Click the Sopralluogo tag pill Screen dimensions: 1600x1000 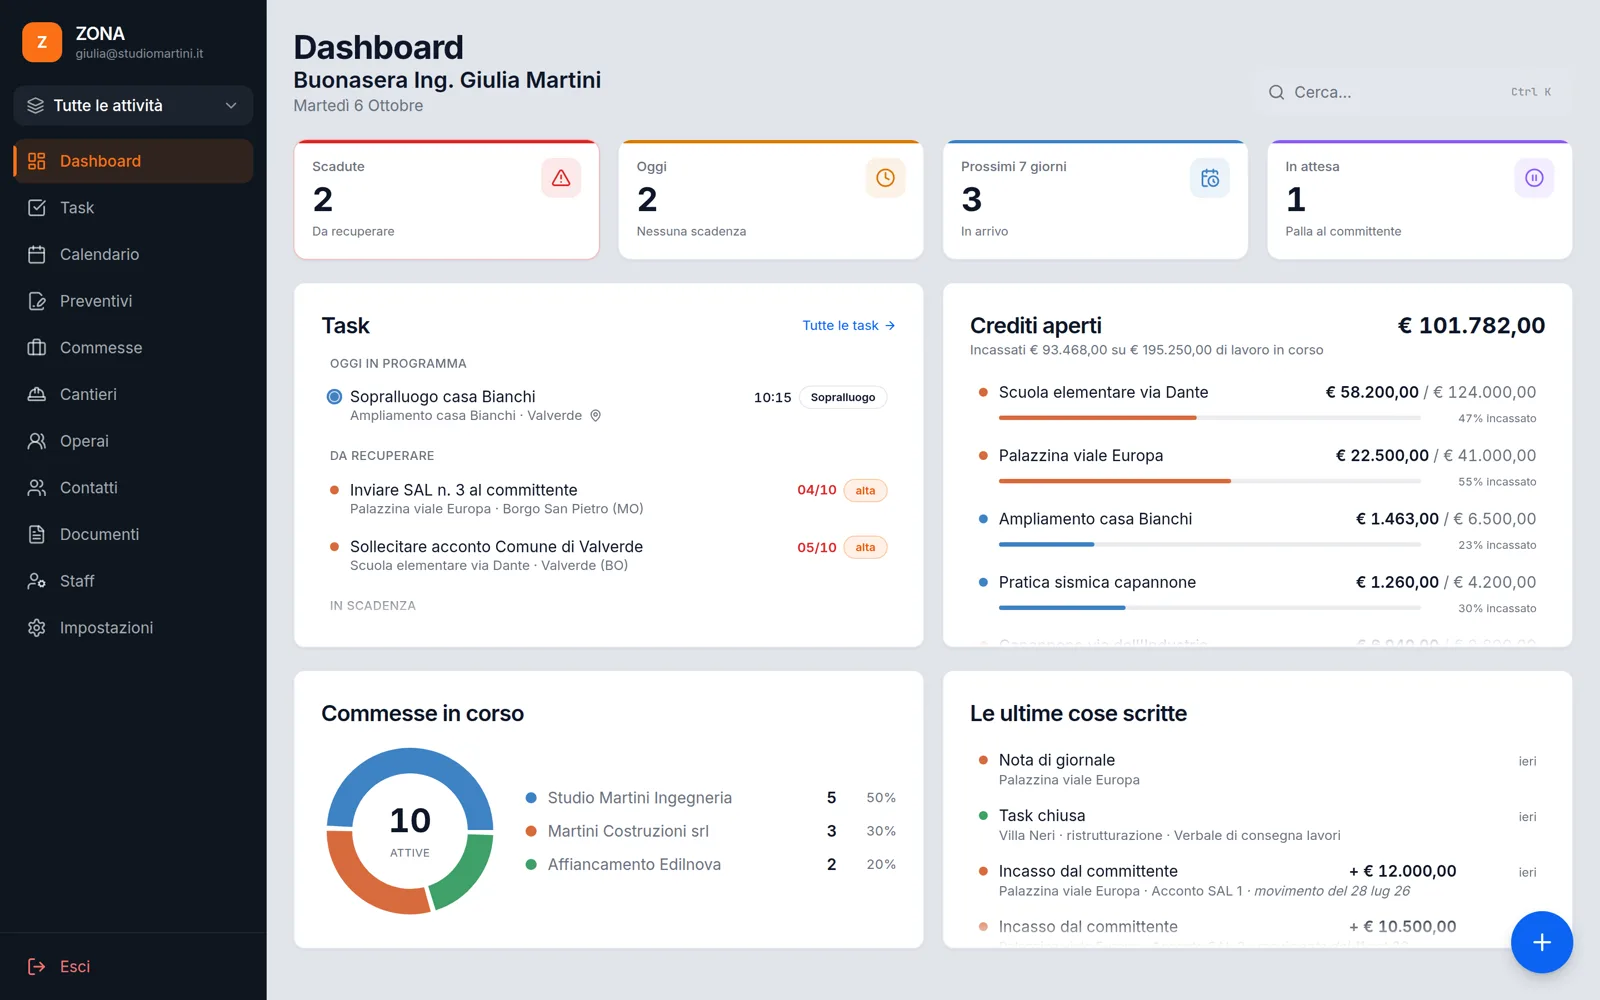[x=843, y=397]
